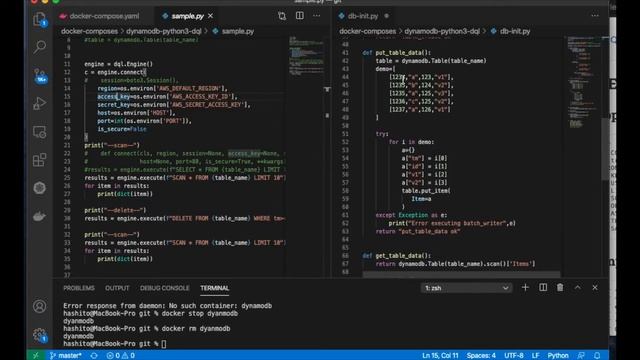
Task: Open the Remote Explorer view
Action: (x=40, y=132)
